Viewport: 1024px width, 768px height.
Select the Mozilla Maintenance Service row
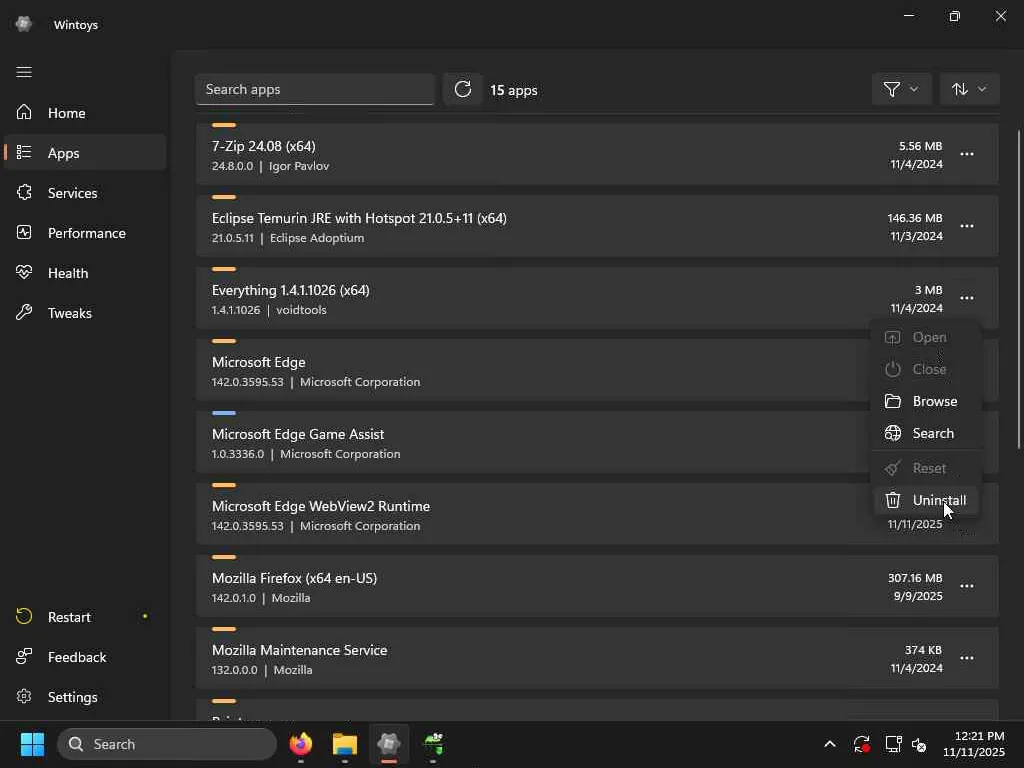pos(597,658)
